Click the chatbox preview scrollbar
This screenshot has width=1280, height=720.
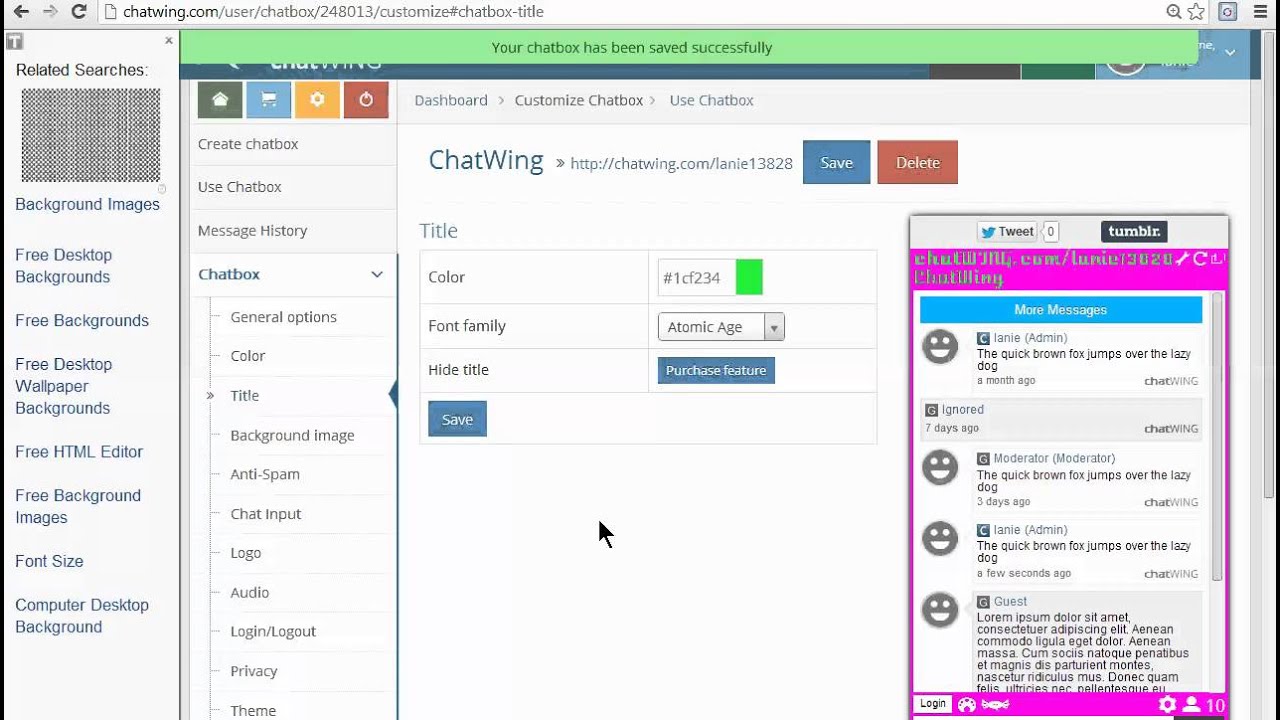[1217, 438]
